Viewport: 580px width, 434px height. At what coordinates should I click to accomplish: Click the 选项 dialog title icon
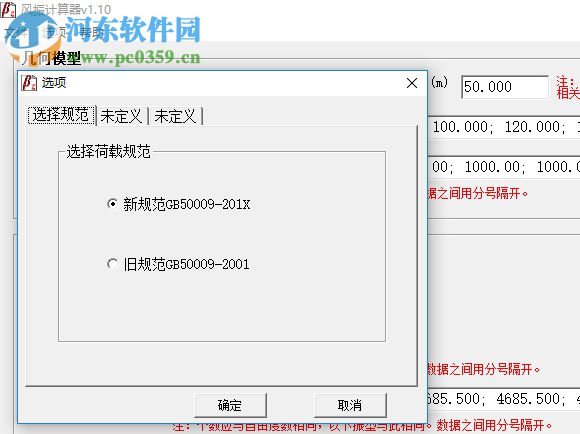pos(29,83)
